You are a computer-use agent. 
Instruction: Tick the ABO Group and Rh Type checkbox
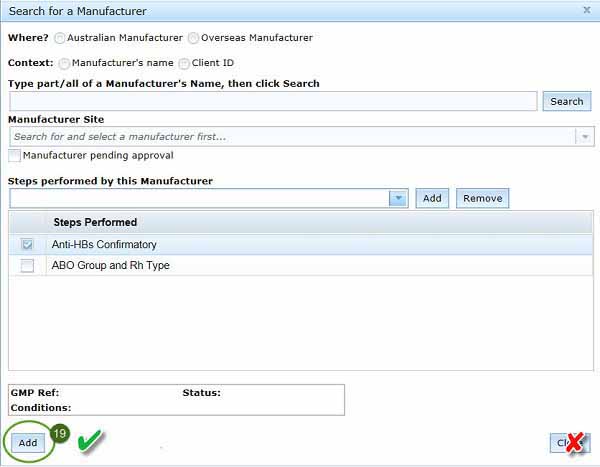(x=27, y=266)
